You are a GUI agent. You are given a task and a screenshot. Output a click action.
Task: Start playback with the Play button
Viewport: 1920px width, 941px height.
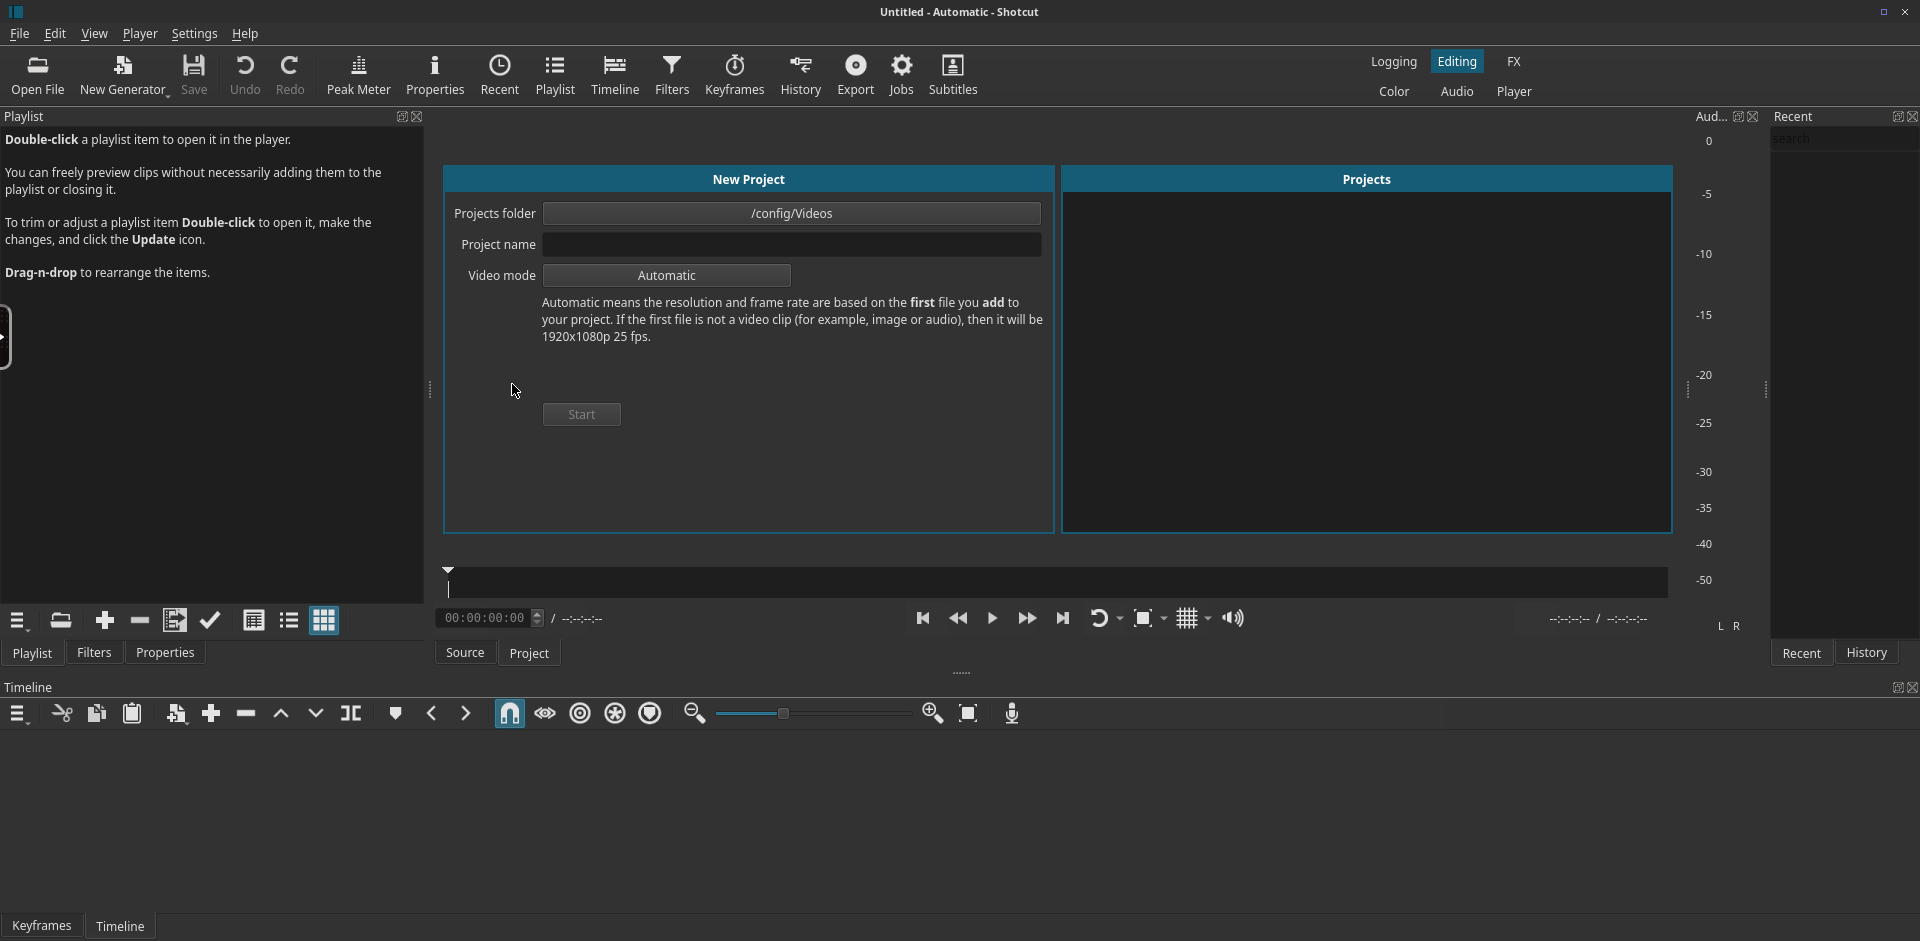992,619
